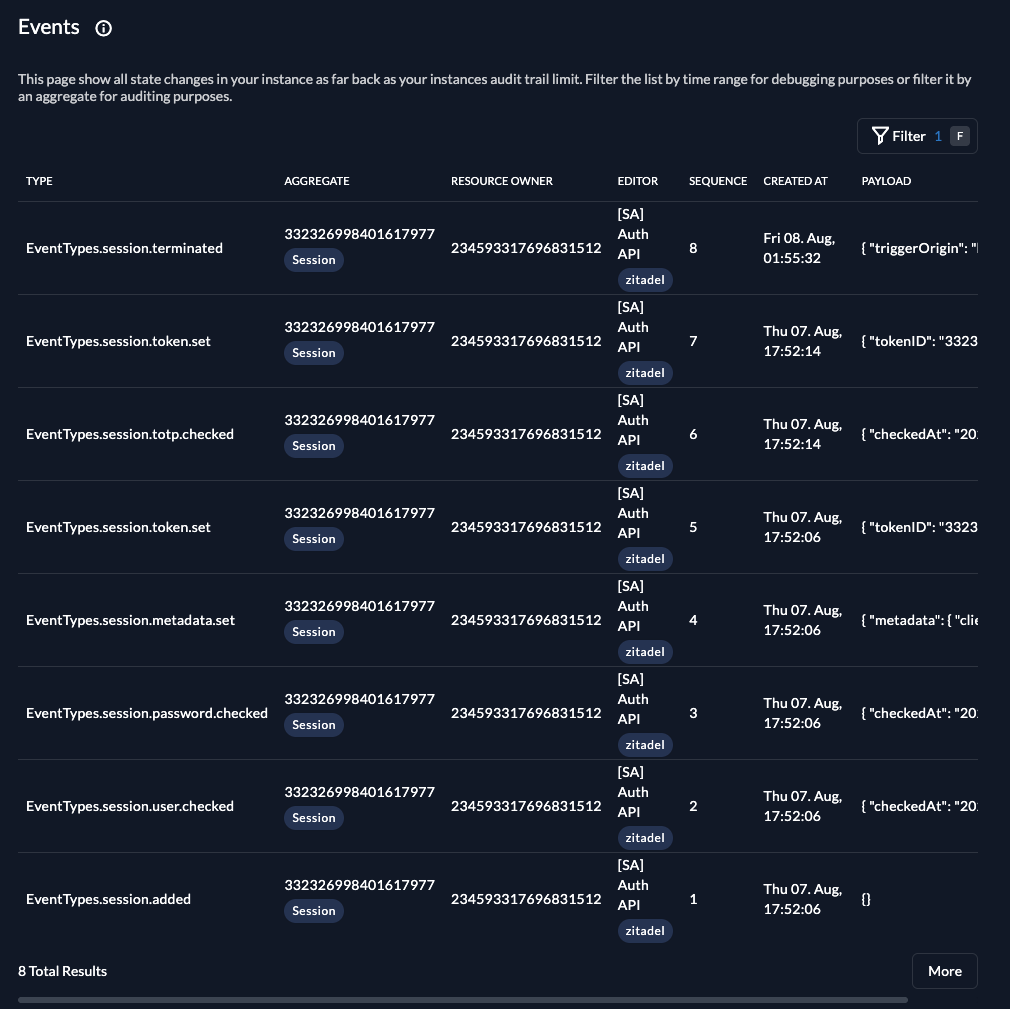1010x1009 pixels.
Task: Click the tokenID payload in sequence 7 row
Action: pos(919,341)
